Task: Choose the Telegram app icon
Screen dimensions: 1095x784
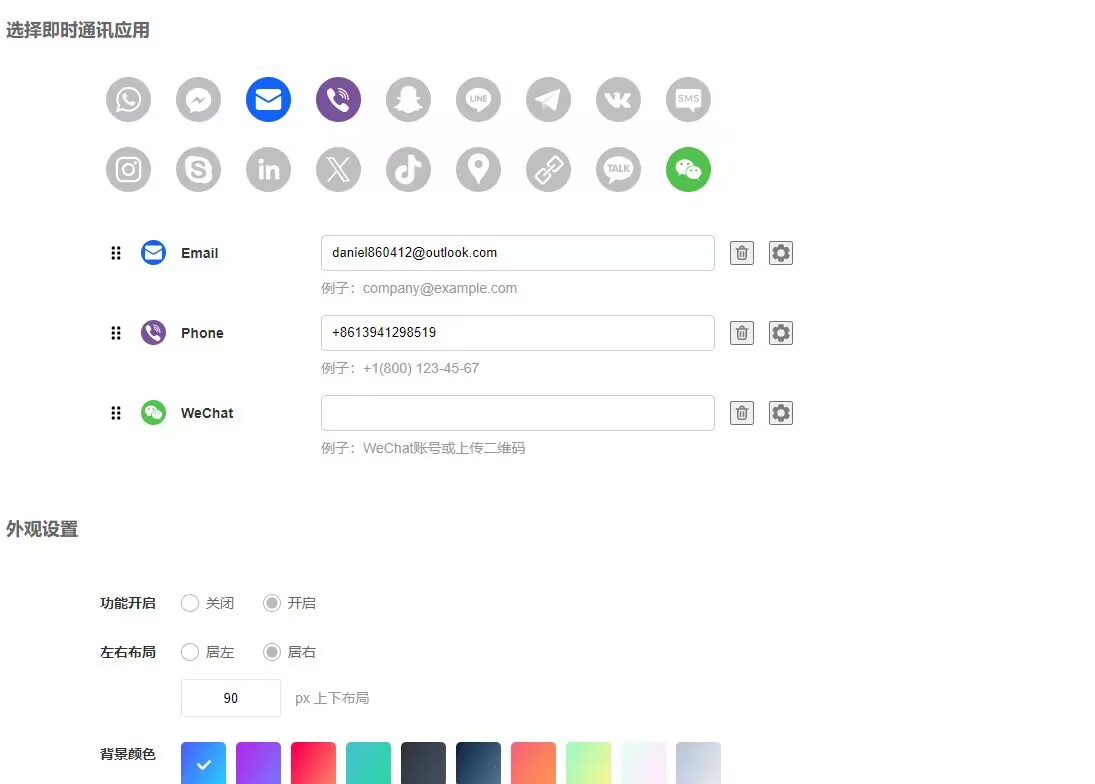Action: click(x=548, y=100)
